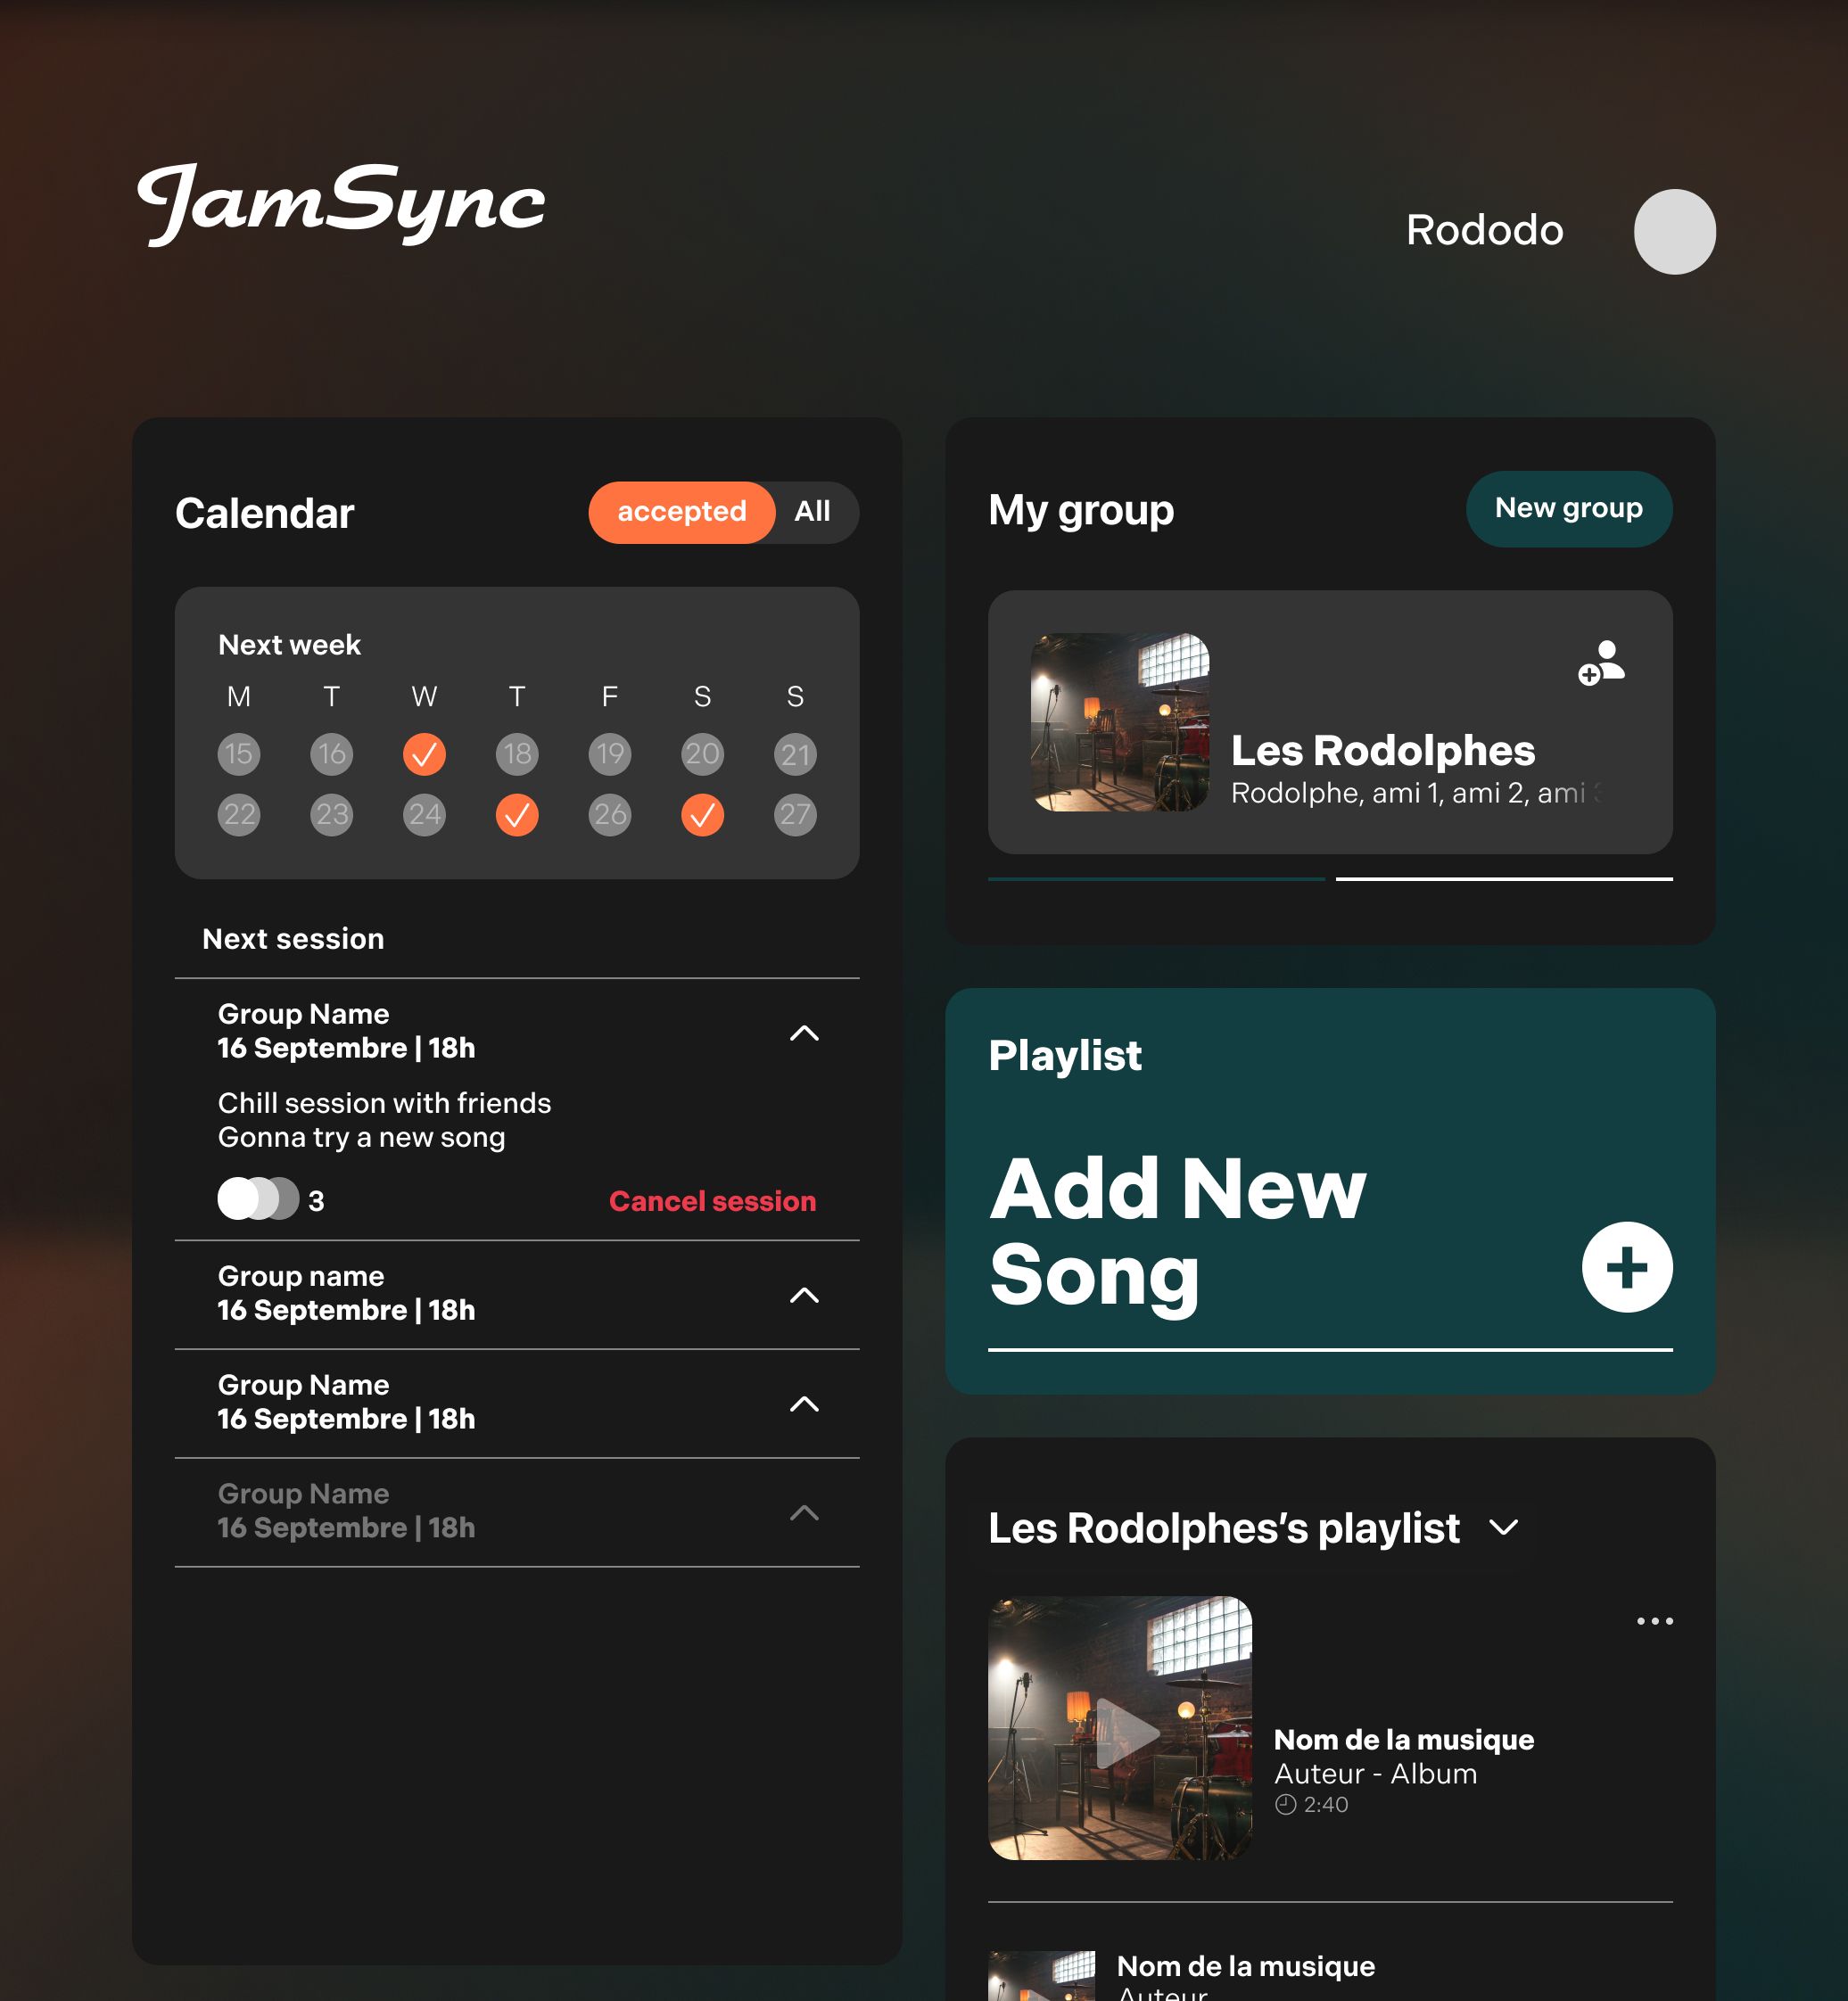Open the three-dot menu for first song
The image size is (1848, 2001).
click(x=1654, y=1621)
